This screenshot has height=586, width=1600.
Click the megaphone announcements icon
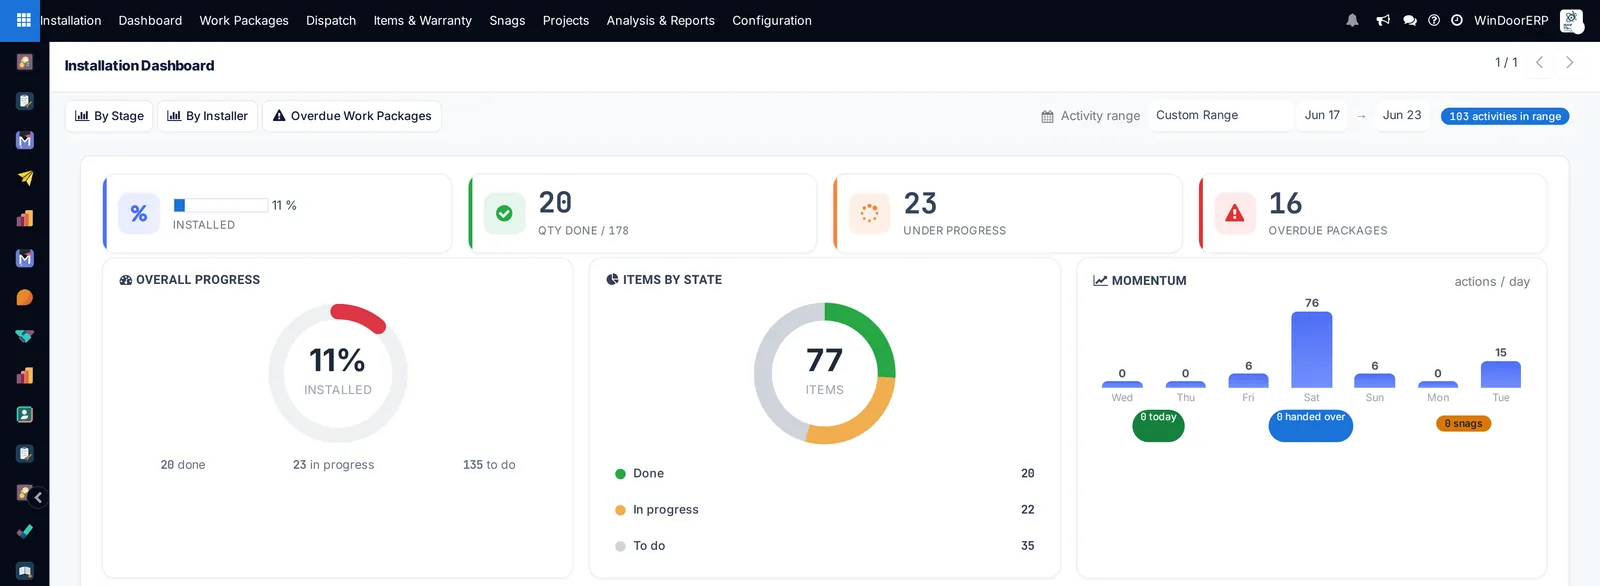[x=1383, y=20]
